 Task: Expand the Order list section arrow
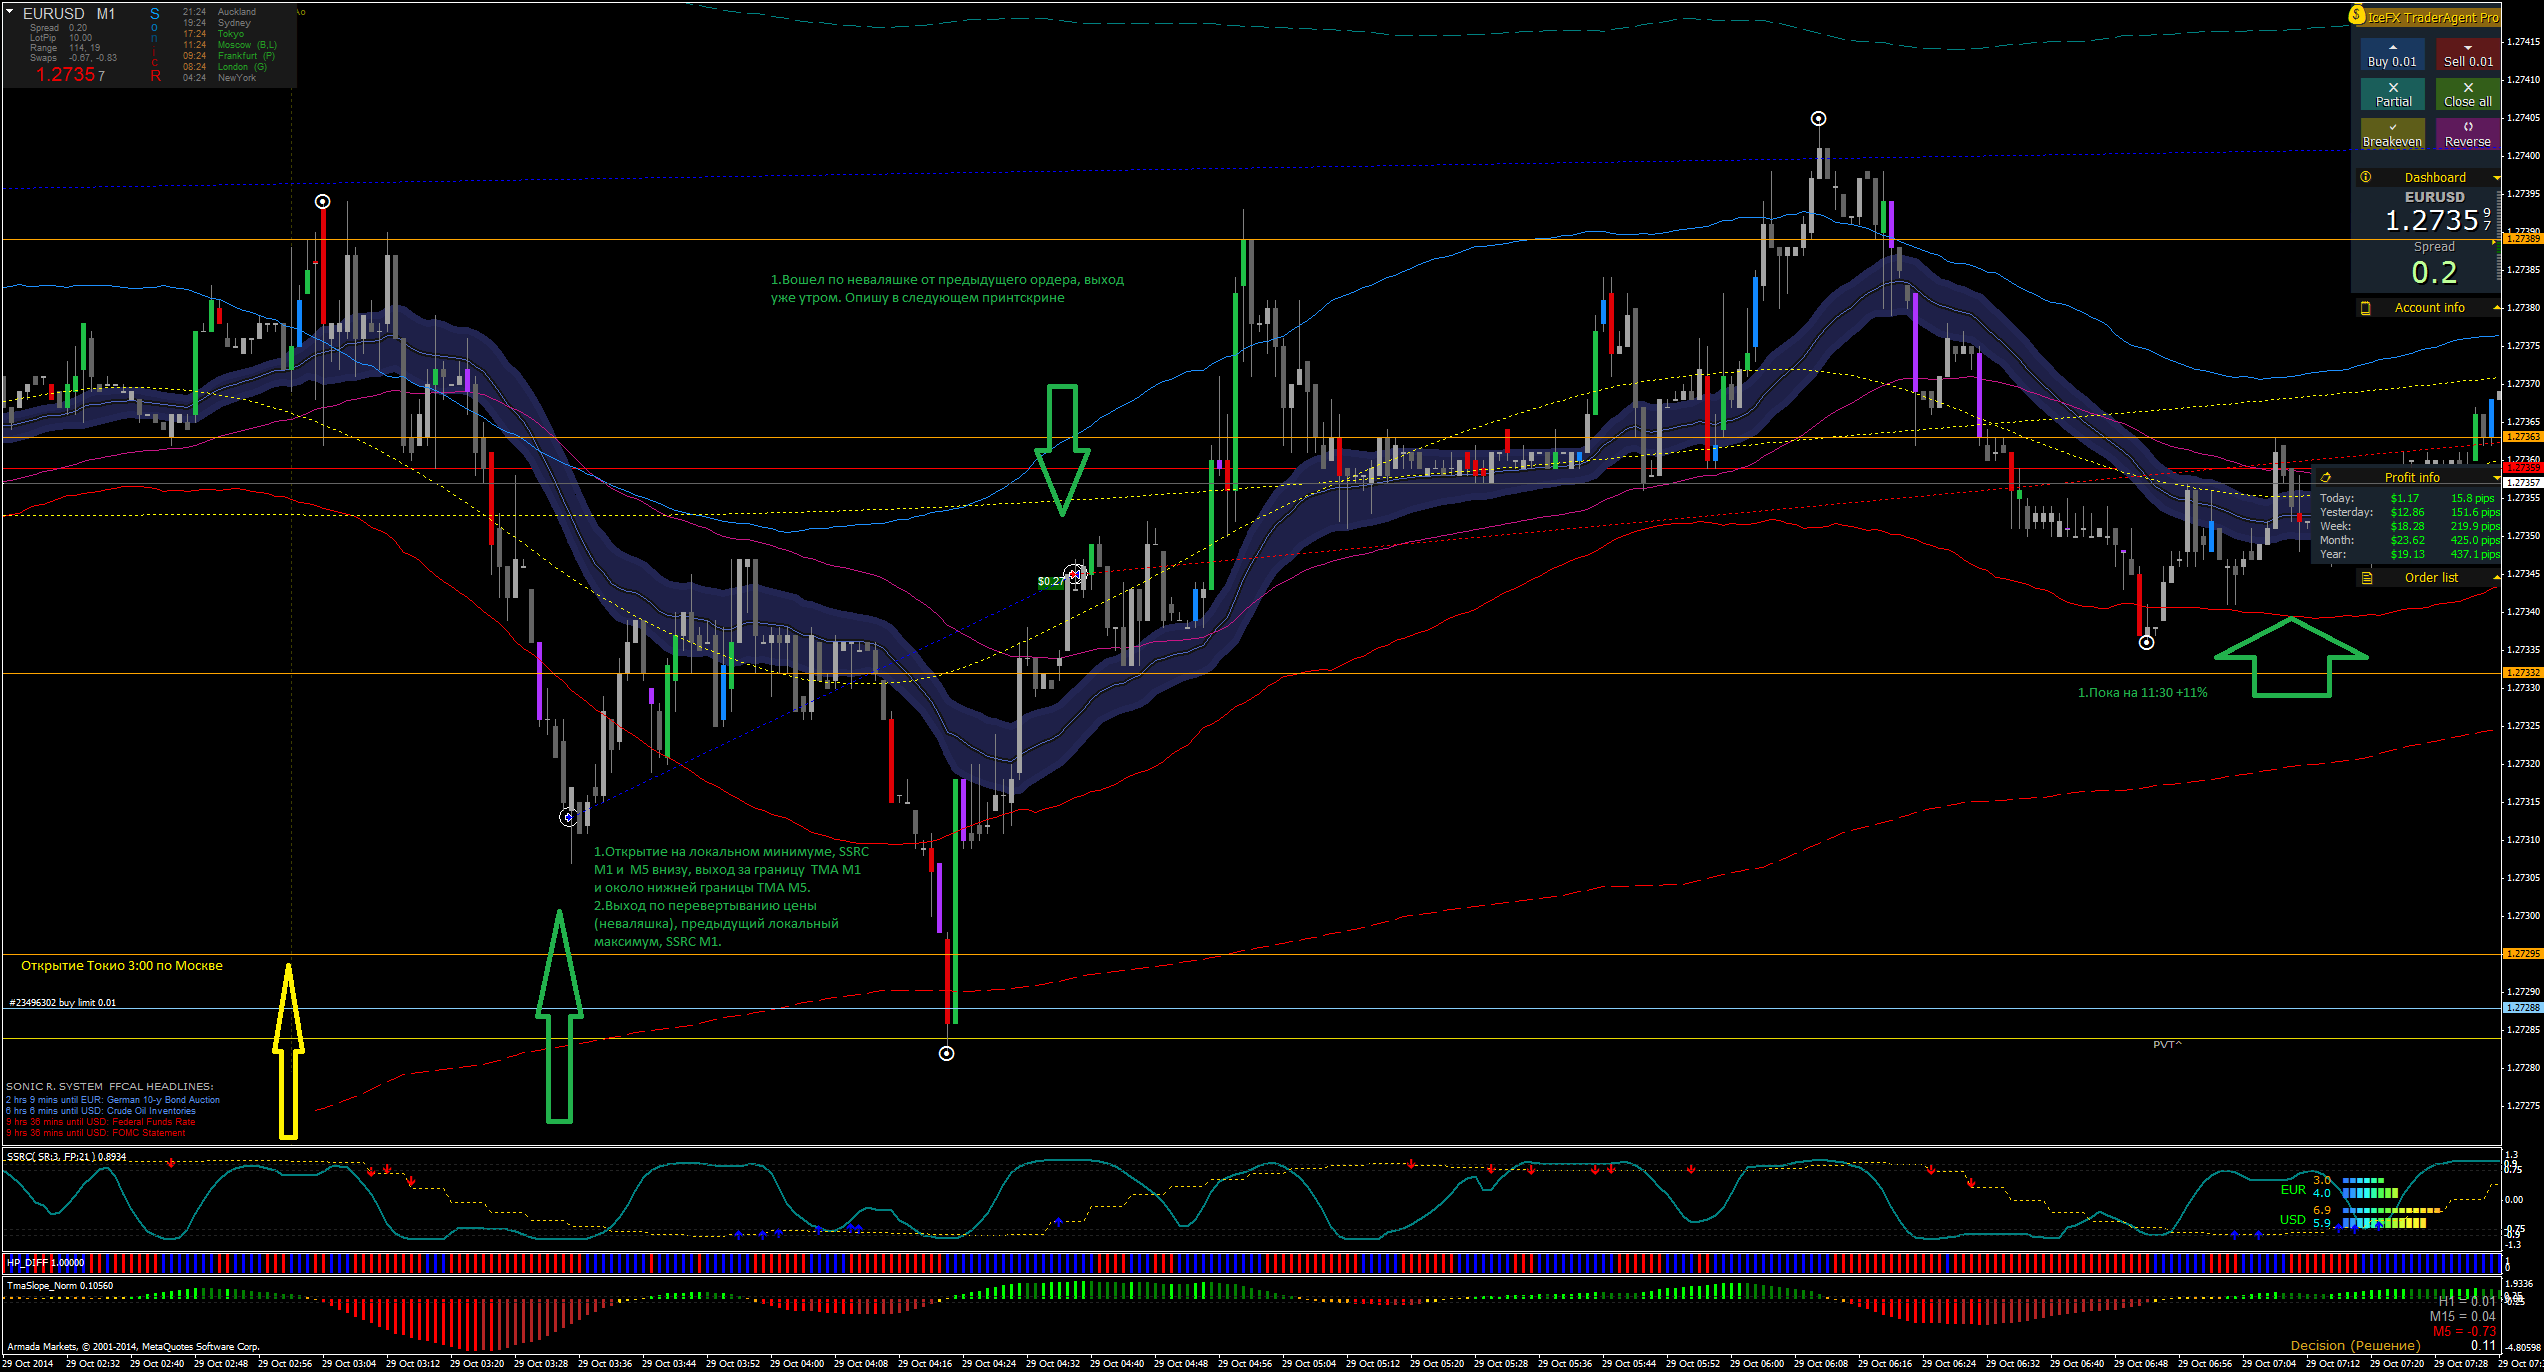pyautogui.click(x=2496, y=578)
